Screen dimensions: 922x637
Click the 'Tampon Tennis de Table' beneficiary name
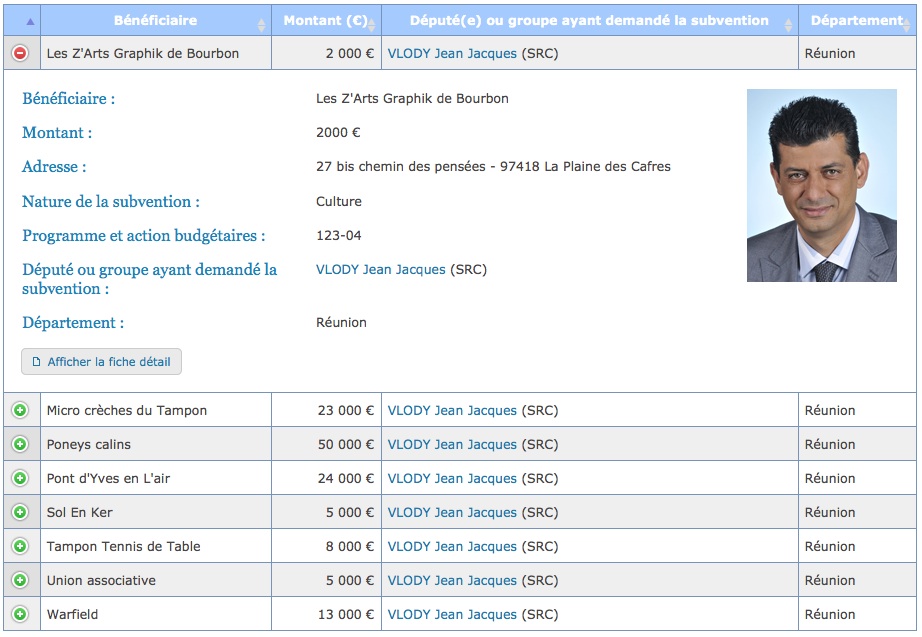(123, 547)
